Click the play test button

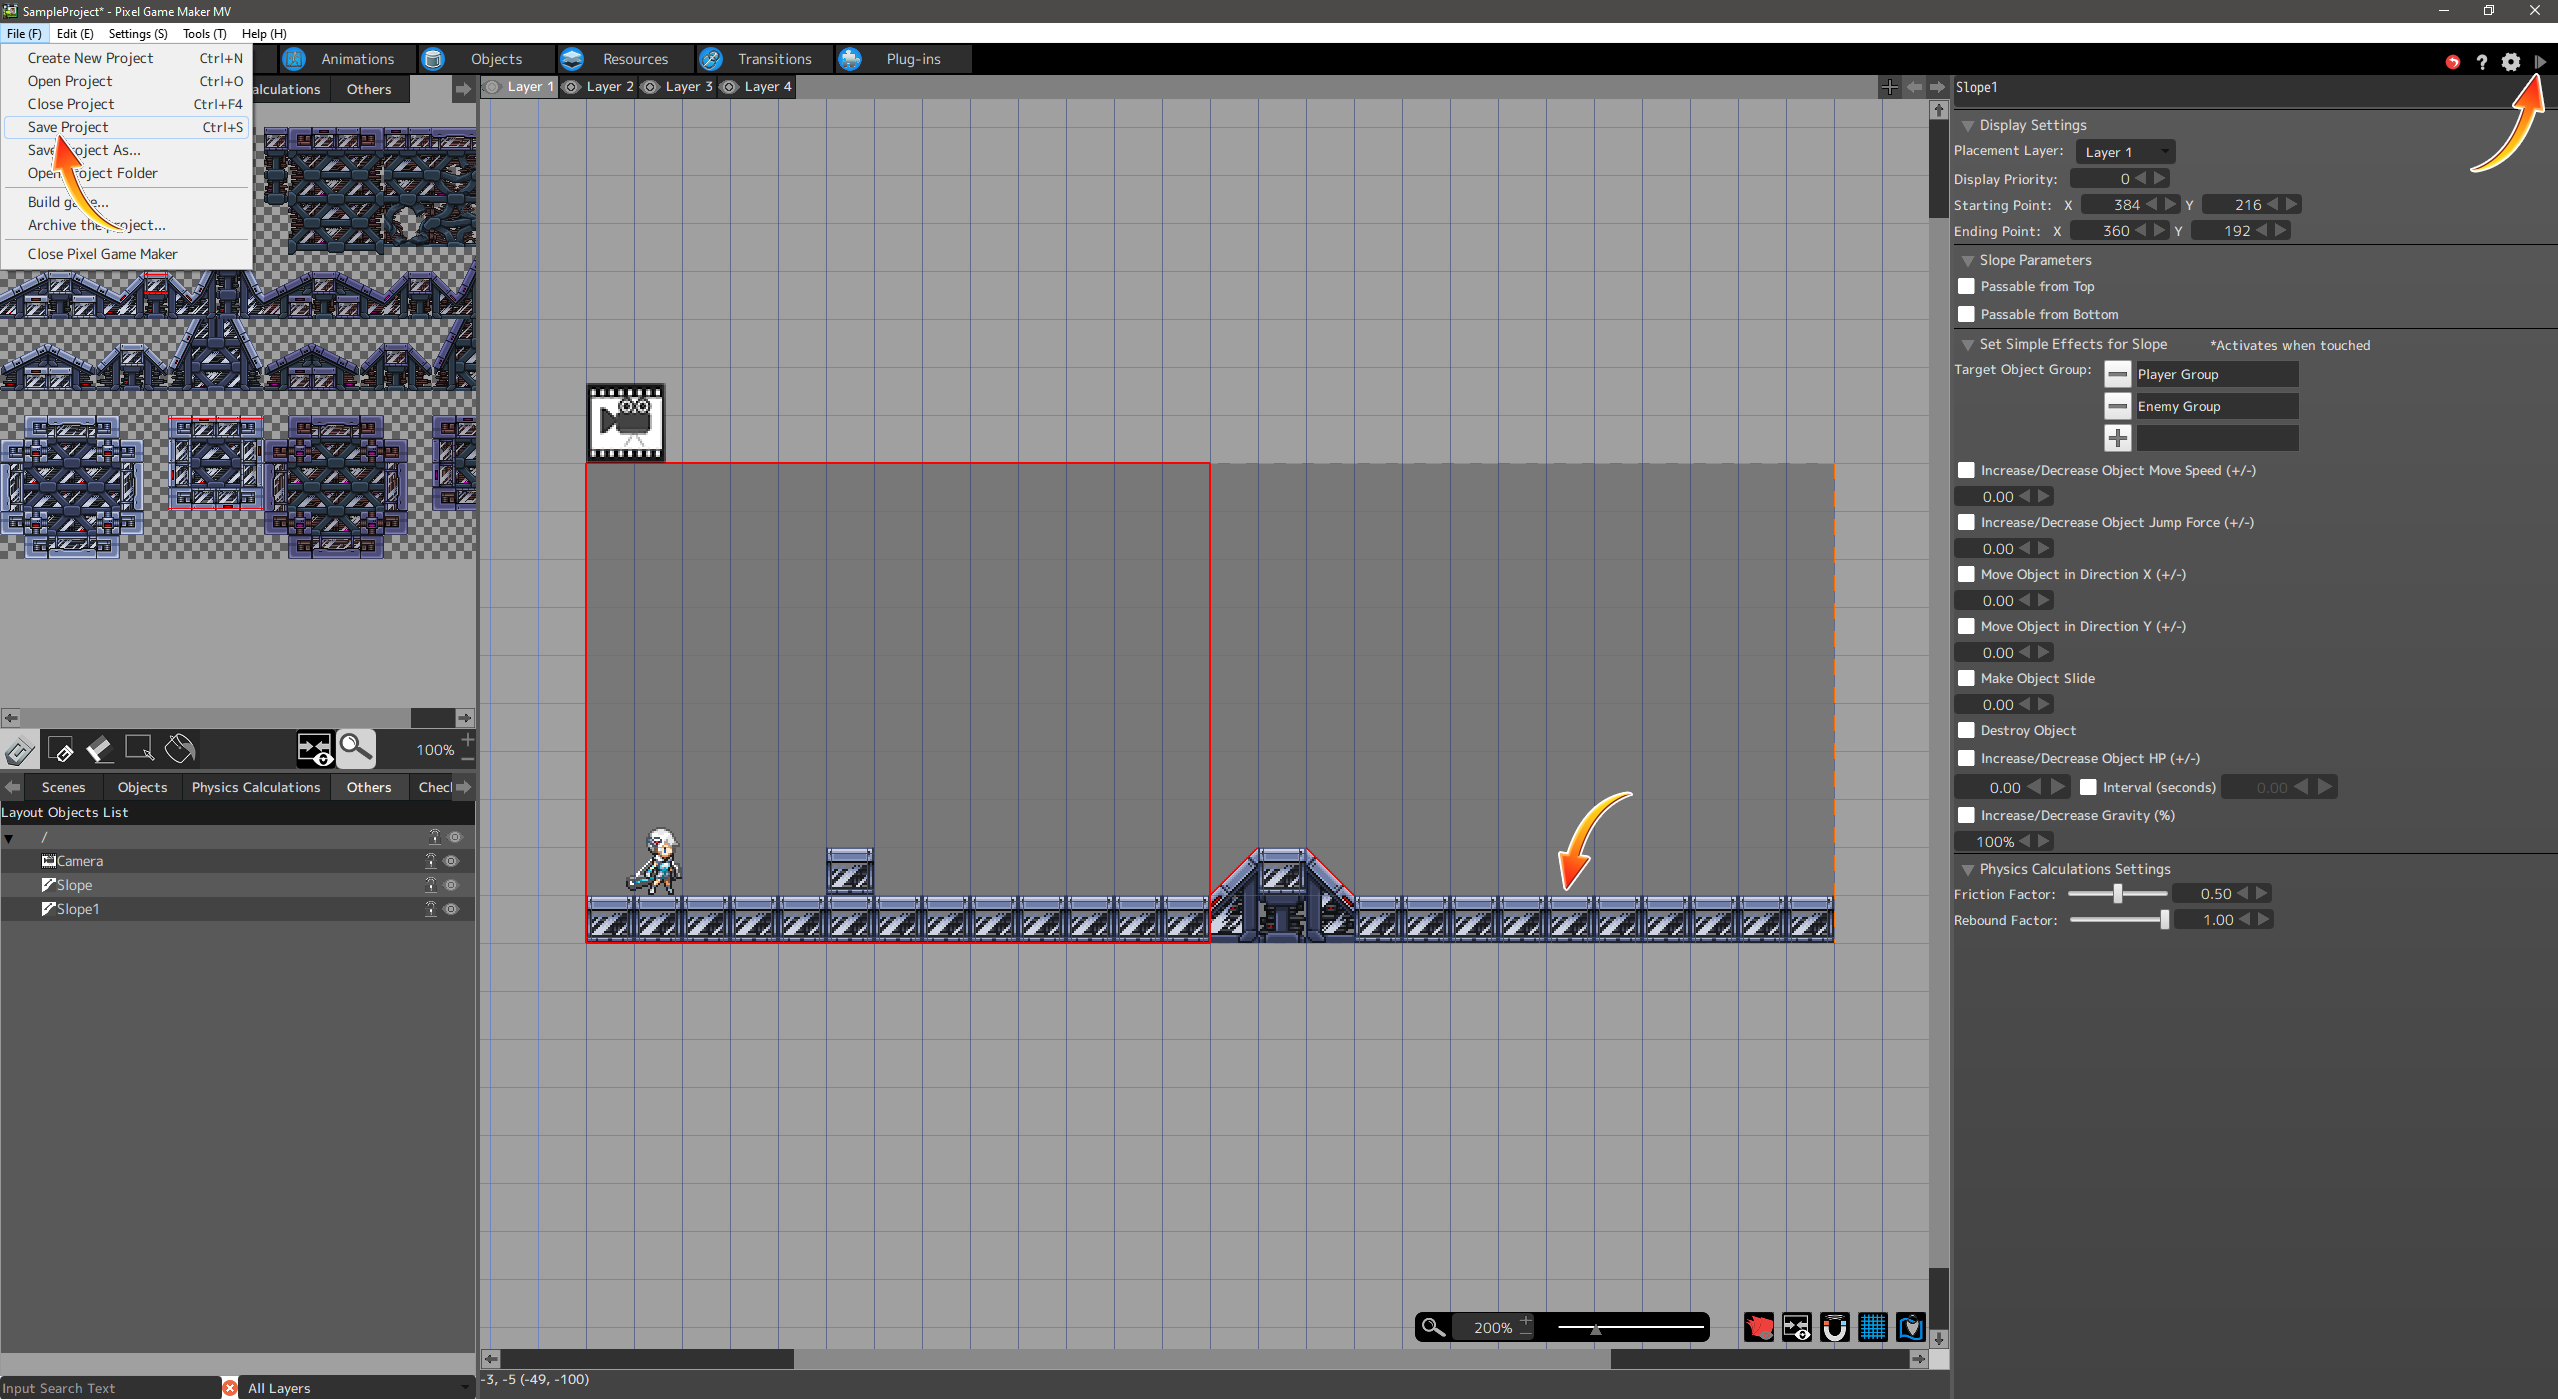pos(2539,62)
